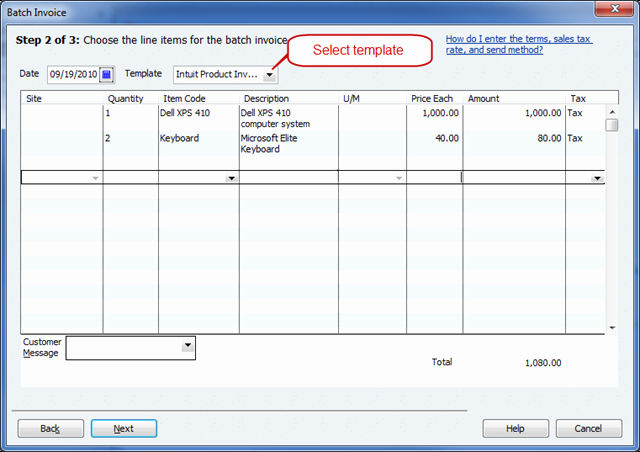Click the Date input field
This screenshot has height=452, width=640.
pos(73,75)
